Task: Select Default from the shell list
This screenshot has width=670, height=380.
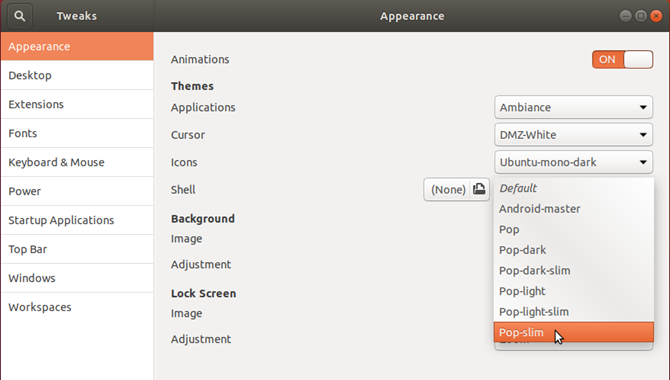Action: point(573,188)
